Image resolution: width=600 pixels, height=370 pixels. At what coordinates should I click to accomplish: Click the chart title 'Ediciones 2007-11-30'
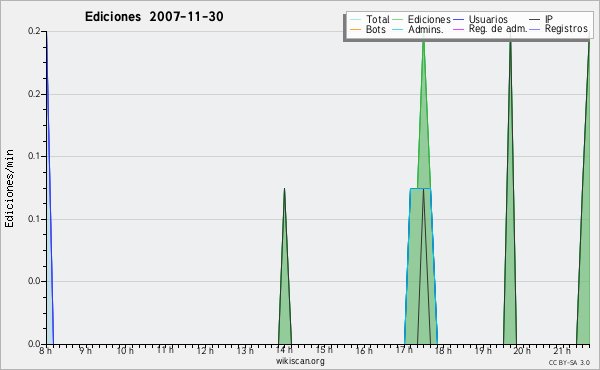(x=154, y=17)
